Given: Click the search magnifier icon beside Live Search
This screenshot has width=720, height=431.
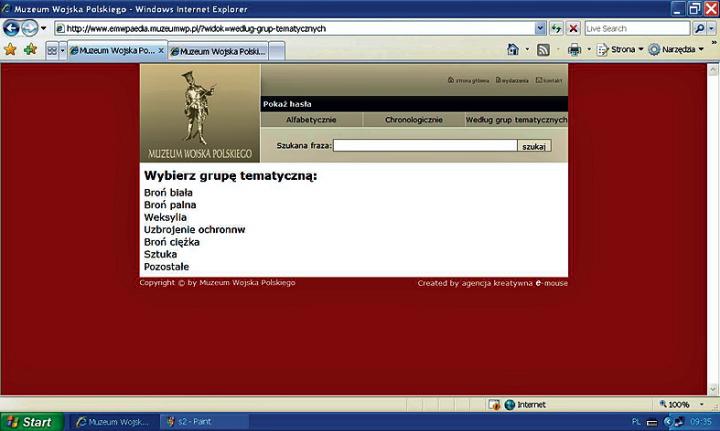Looking at the screenshot, I should coord(699,28).
